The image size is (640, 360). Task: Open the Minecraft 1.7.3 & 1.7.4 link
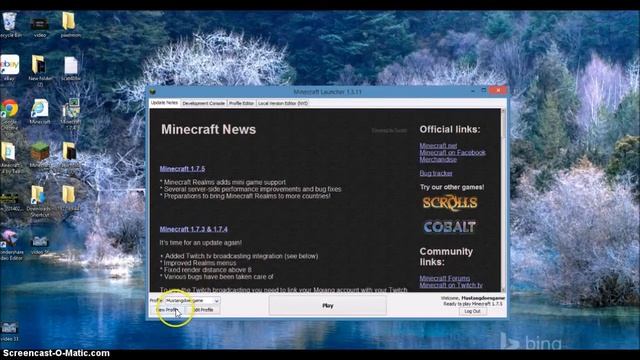(x=193, y=229)
